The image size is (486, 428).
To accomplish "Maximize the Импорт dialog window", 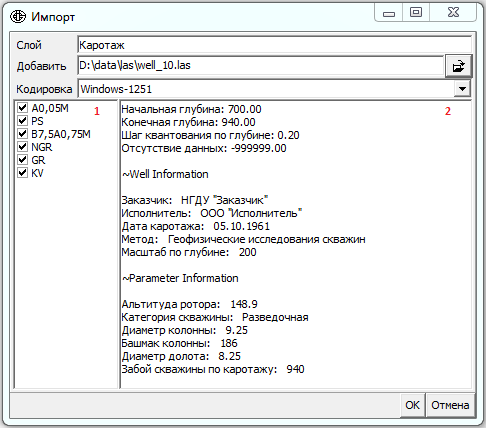I will point(416,13).
